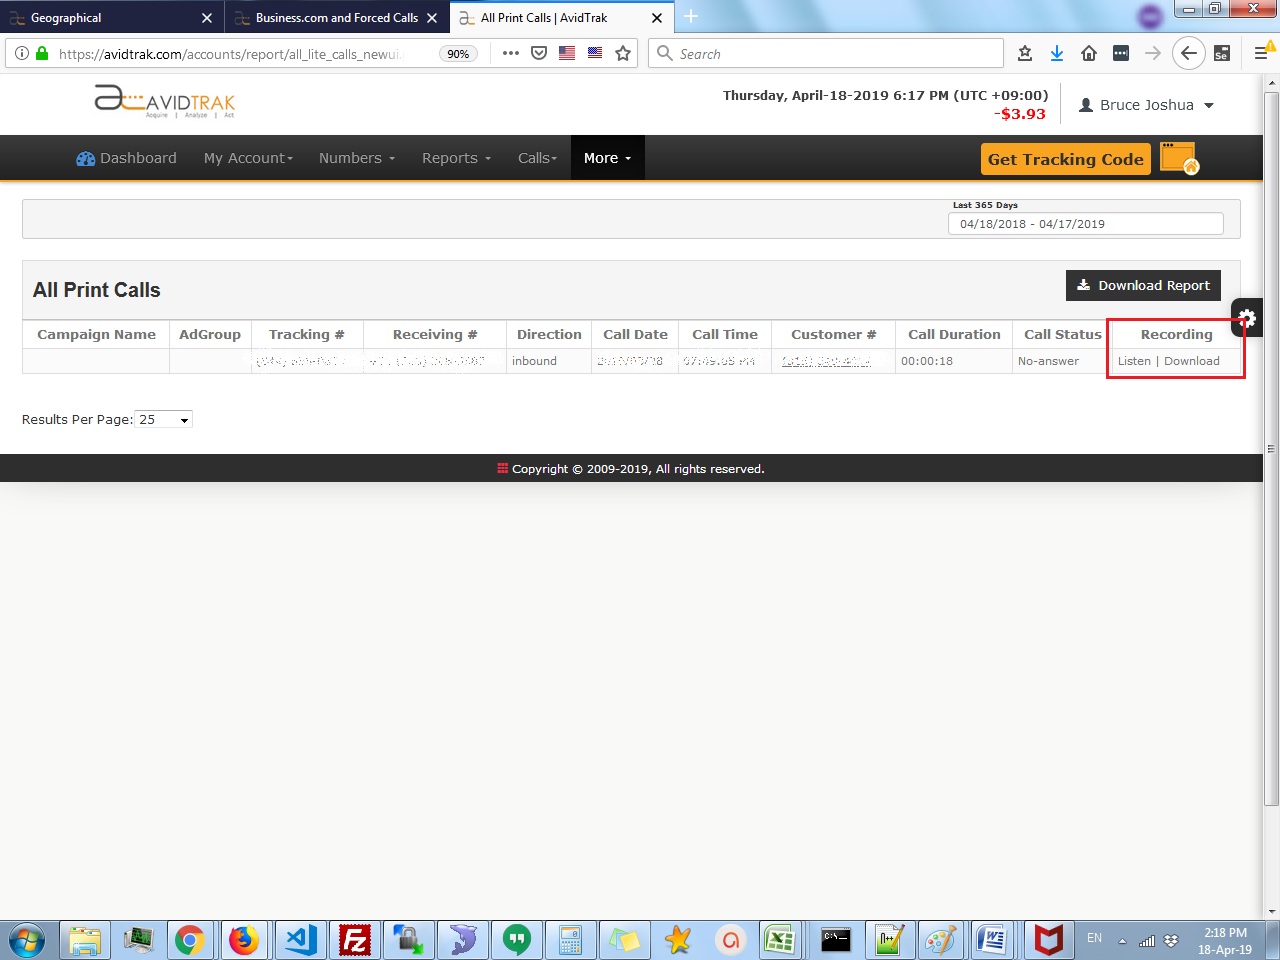Click the Download Report button
The image size is (1280, 960).
(x=1143, y=285)
